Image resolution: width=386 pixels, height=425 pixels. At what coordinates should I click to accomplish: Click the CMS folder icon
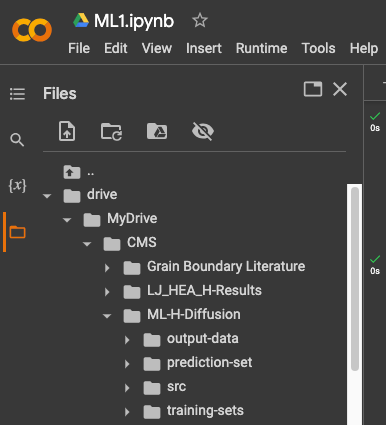pos(112,244)
